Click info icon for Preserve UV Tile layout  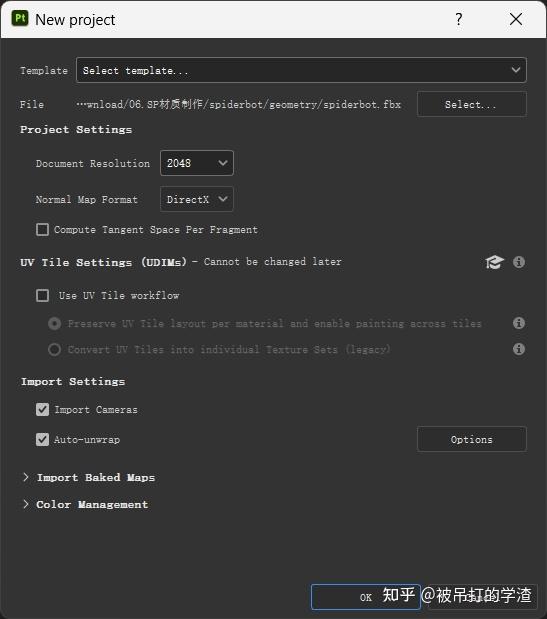tap(519, 323)
